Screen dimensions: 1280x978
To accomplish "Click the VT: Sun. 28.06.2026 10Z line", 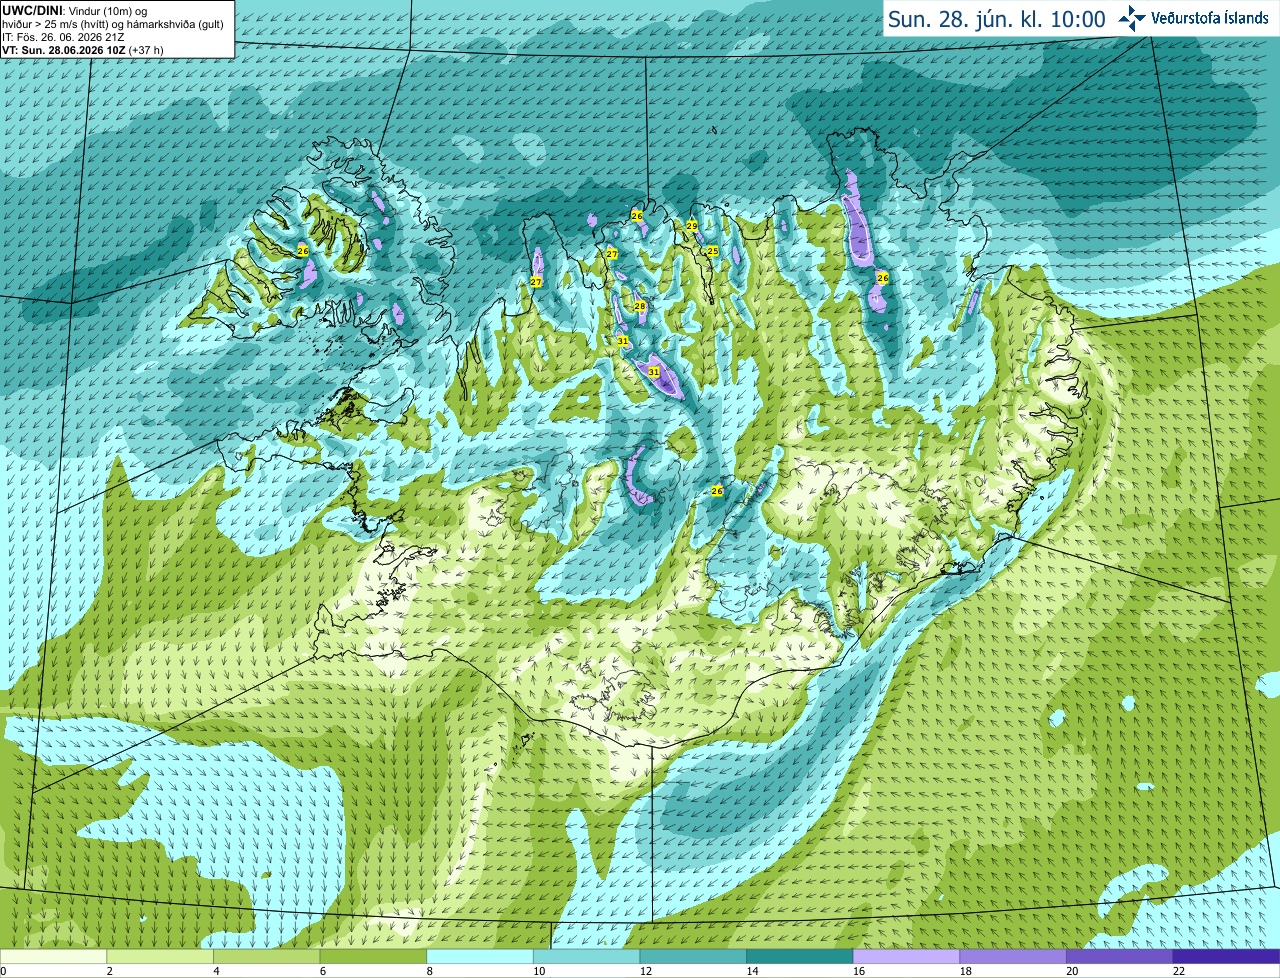I will pos(83,49).
